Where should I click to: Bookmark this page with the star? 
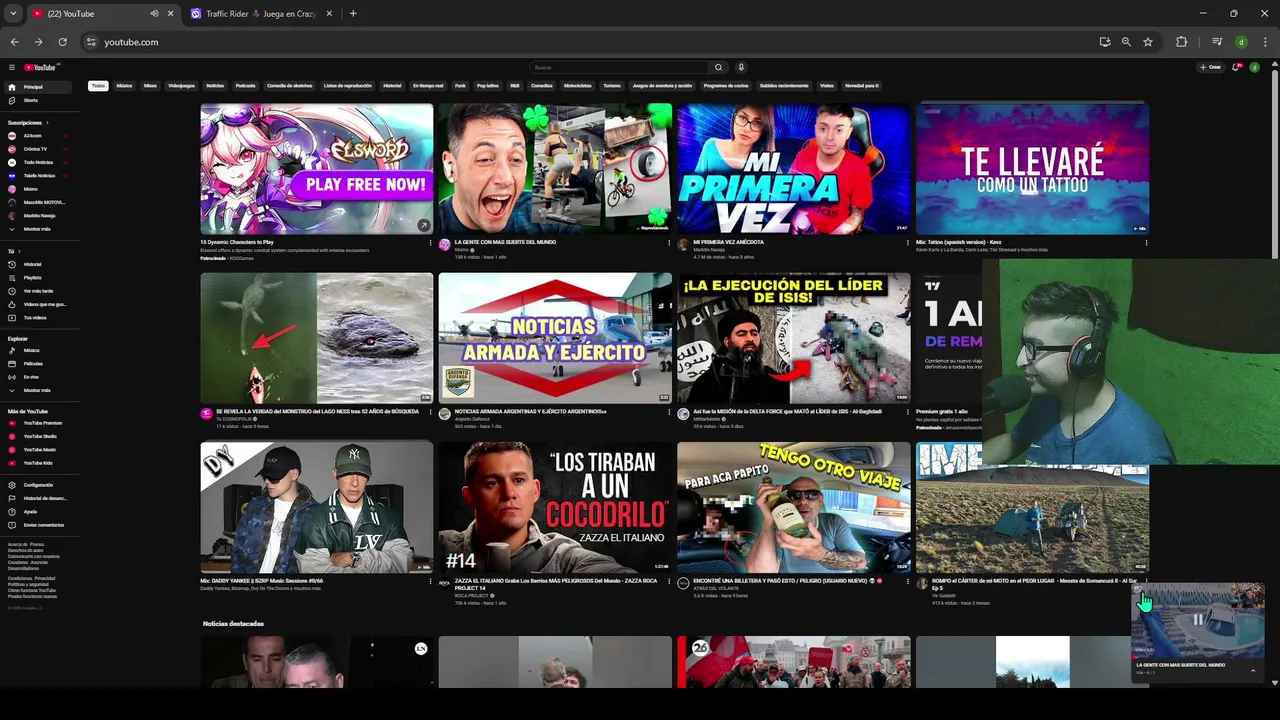[x=1148, y=42]
